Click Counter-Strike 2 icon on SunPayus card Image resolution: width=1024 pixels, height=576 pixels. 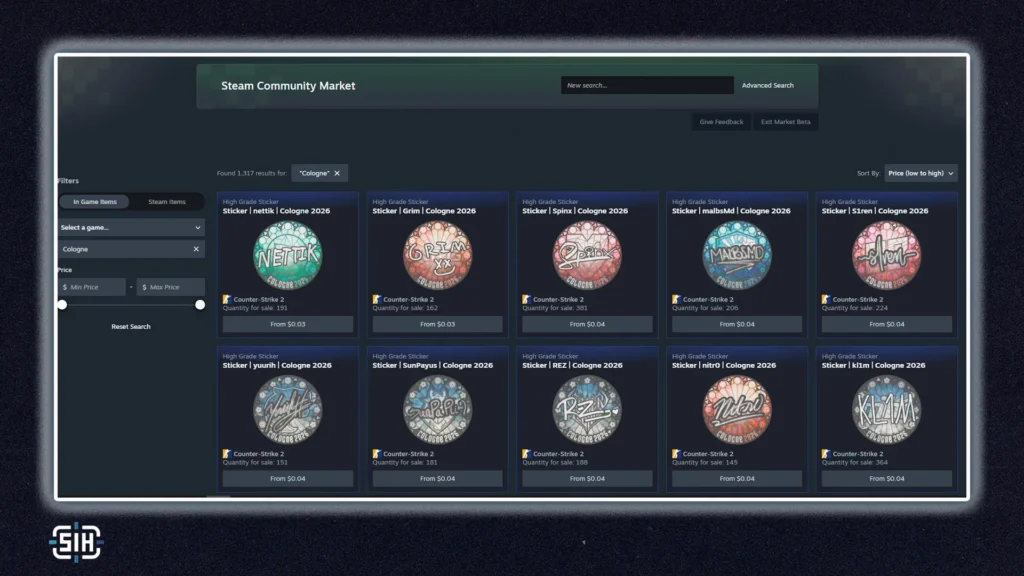tap(376, 453)
